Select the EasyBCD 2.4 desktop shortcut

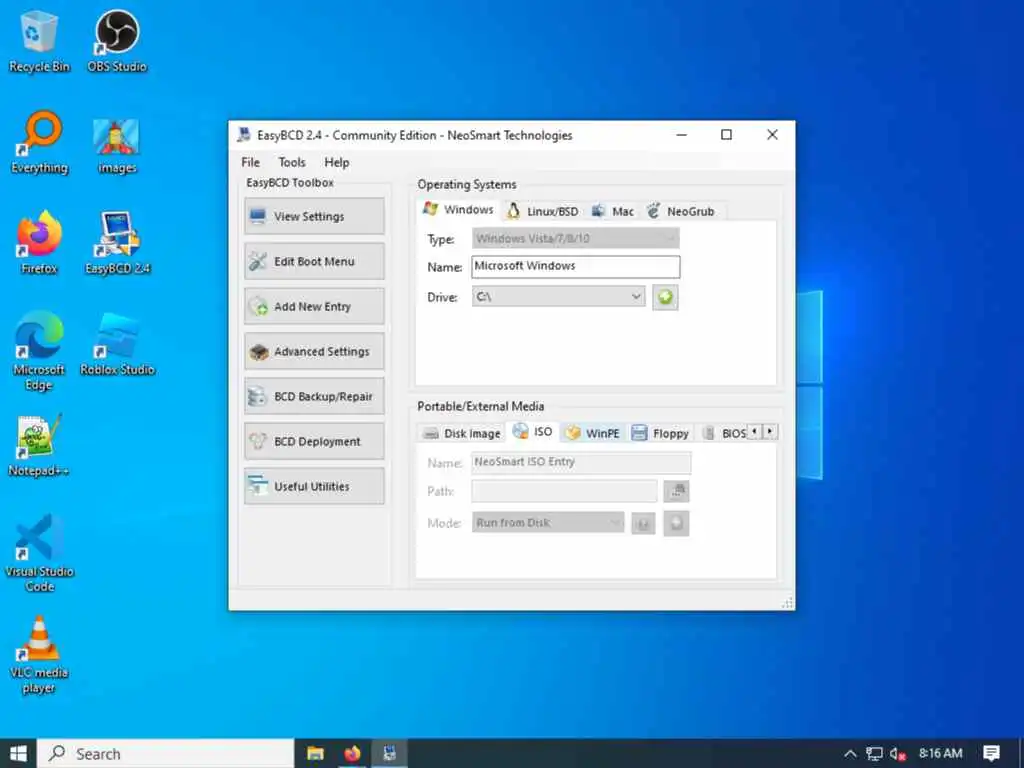118,242
